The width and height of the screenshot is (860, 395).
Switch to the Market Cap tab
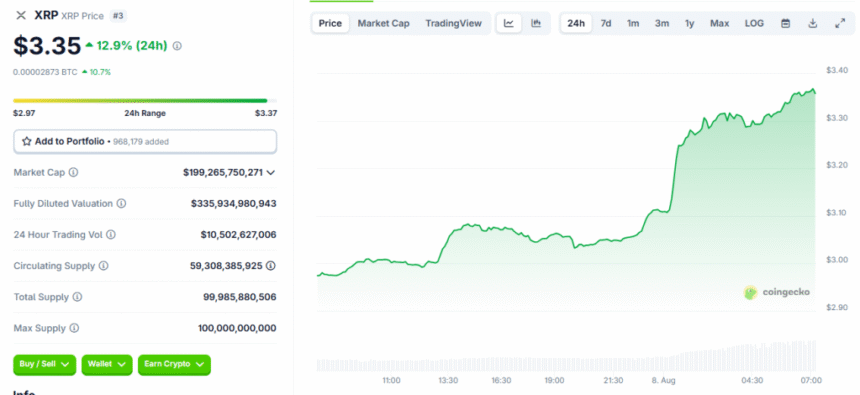click(383, 24)
